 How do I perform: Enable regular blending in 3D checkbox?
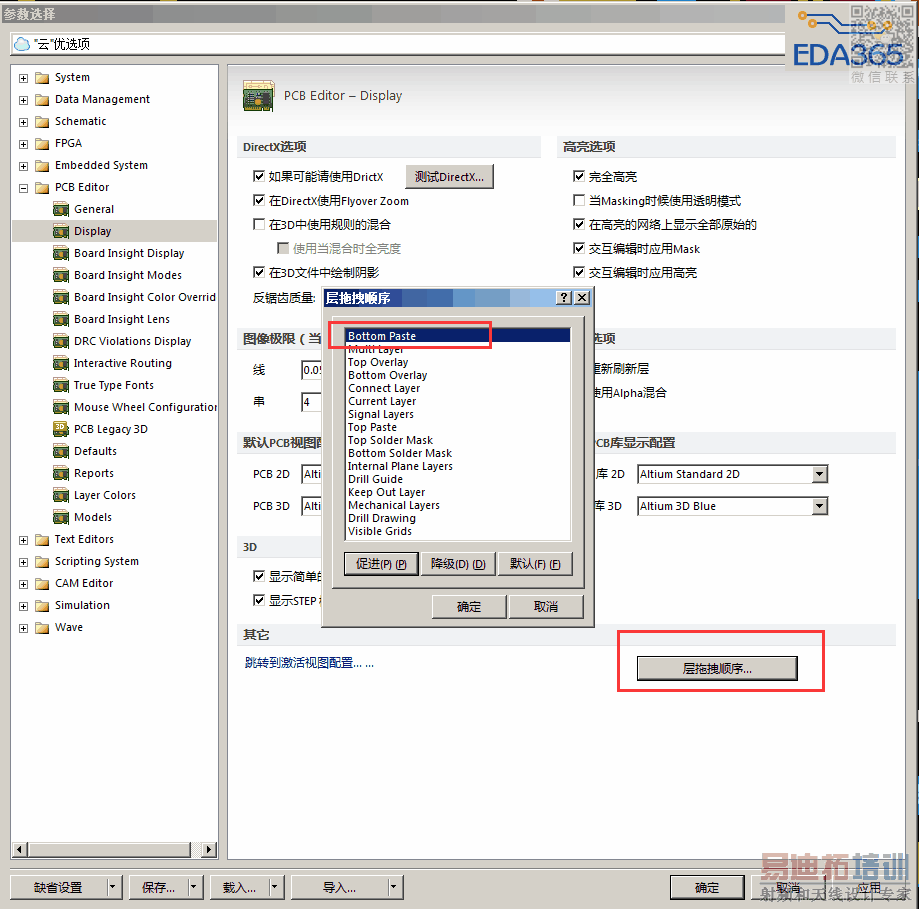(x=258, y=224)
